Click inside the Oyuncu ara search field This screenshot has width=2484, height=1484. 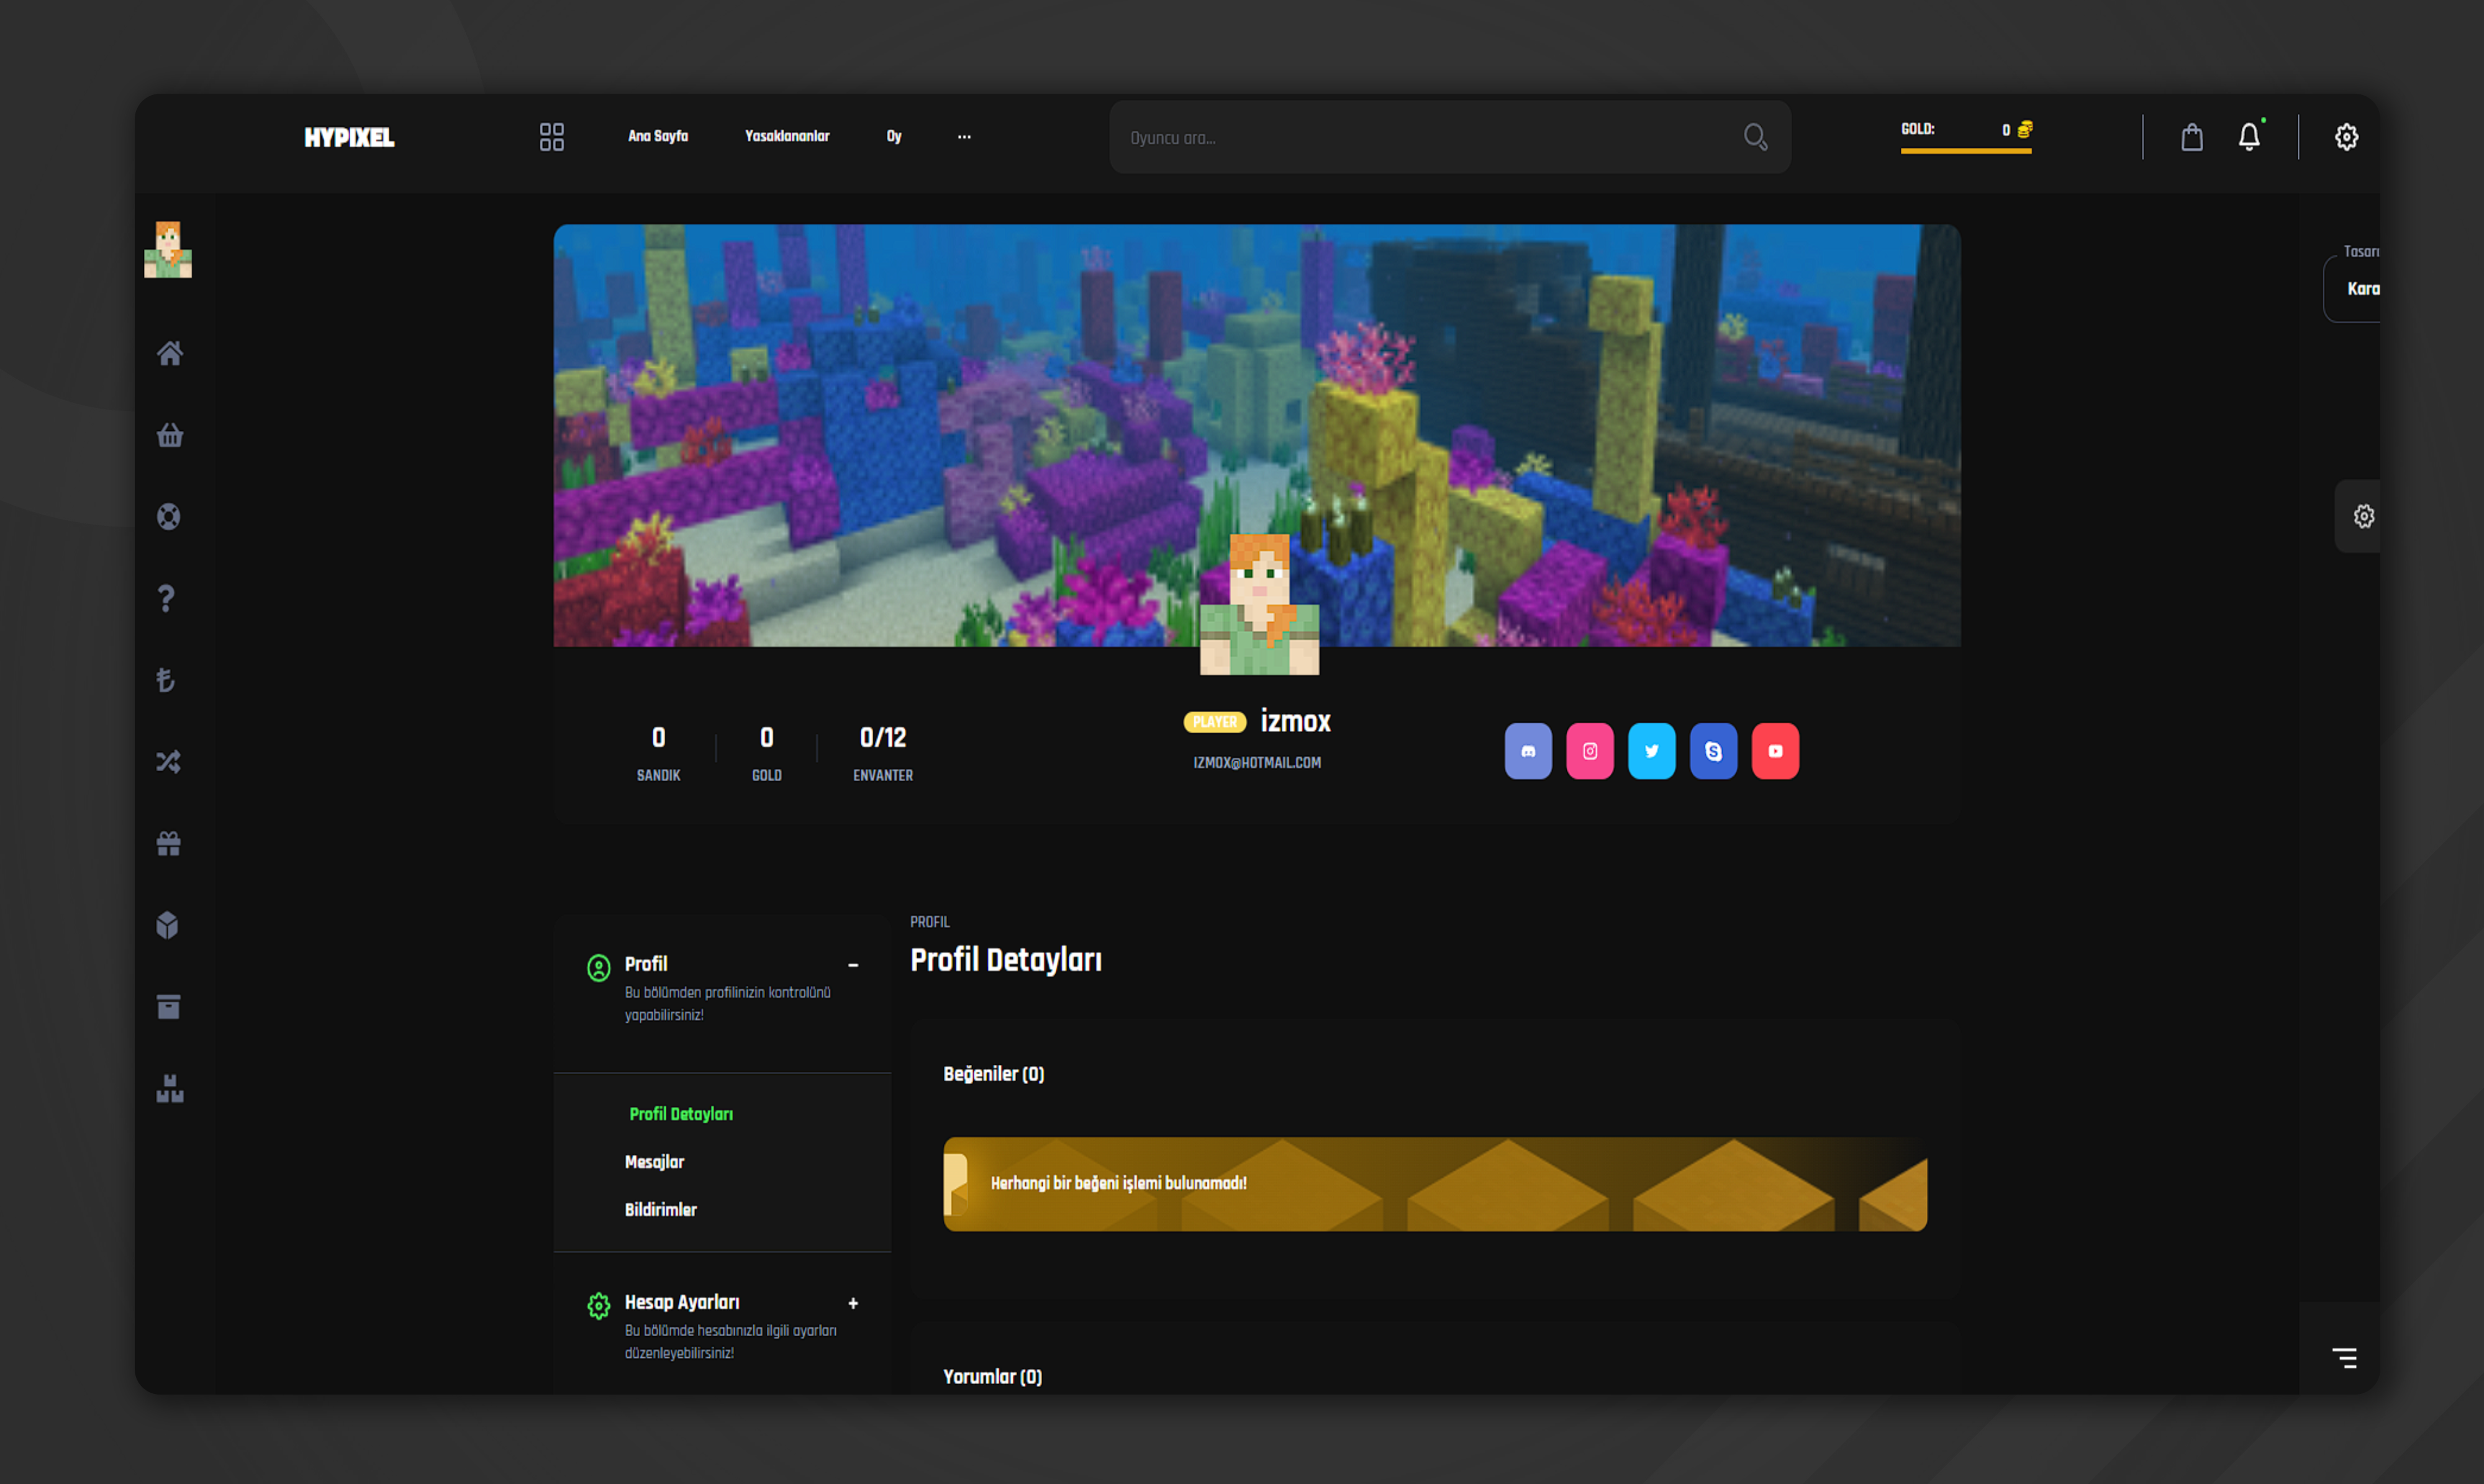point(1400,137)
